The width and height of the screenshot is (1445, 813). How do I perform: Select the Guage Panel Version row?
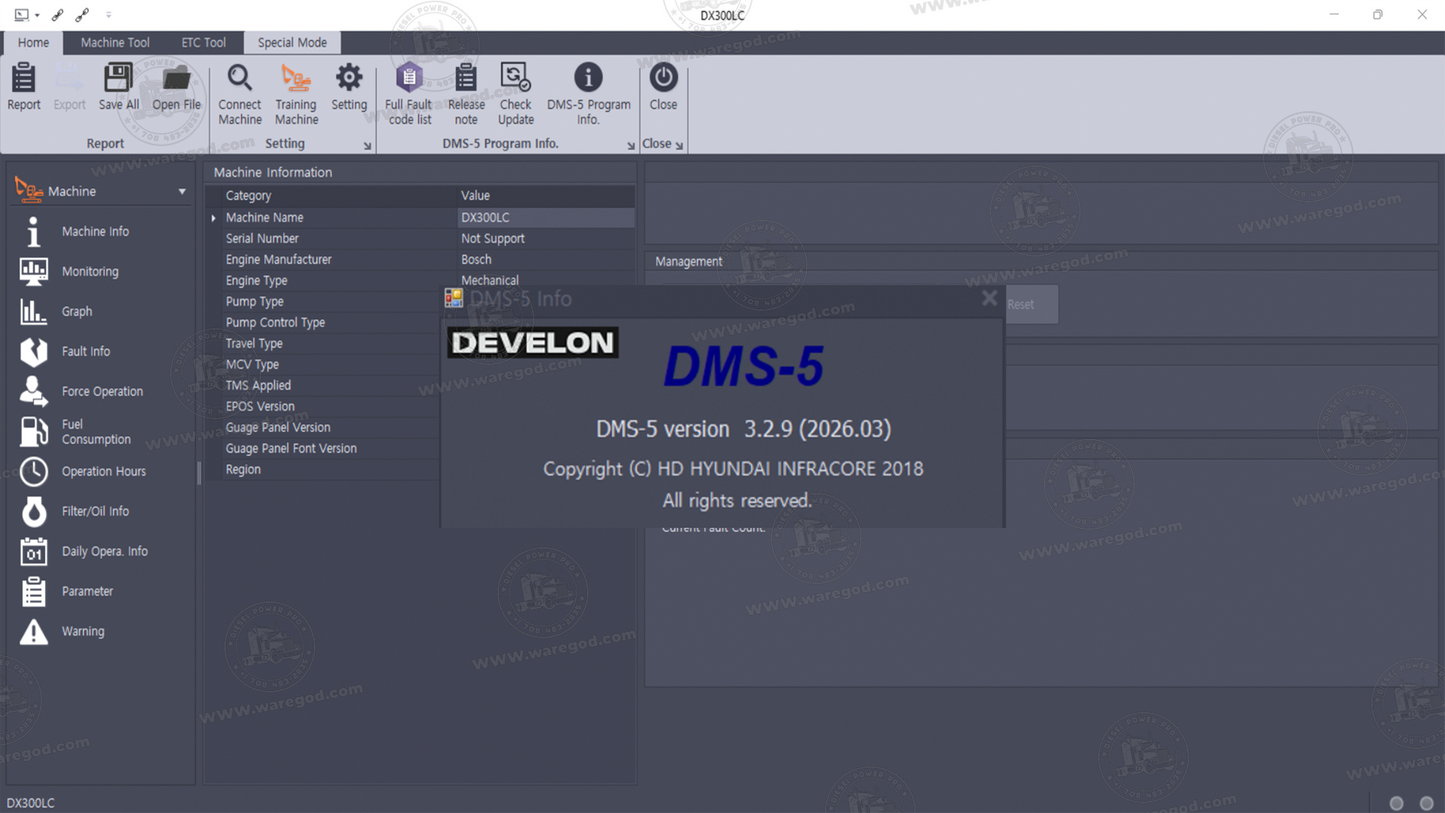tap(324, 427)
